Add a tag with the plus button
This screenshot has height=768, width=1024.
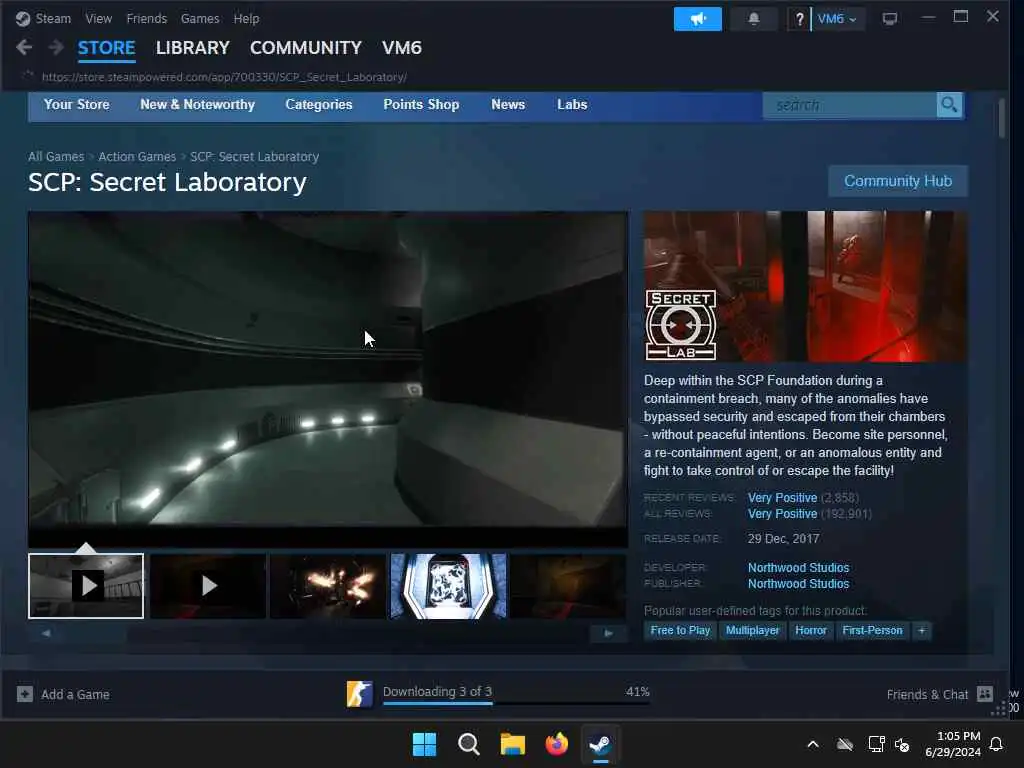point(921,630)
